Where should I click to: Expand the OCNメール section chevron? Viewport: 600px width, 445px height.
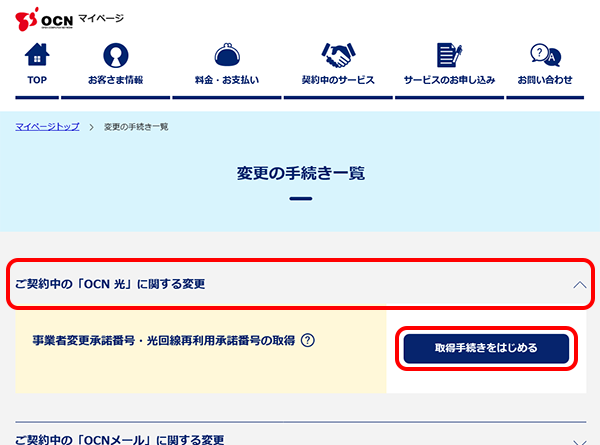pyautogui.click(x=580, y=441)
